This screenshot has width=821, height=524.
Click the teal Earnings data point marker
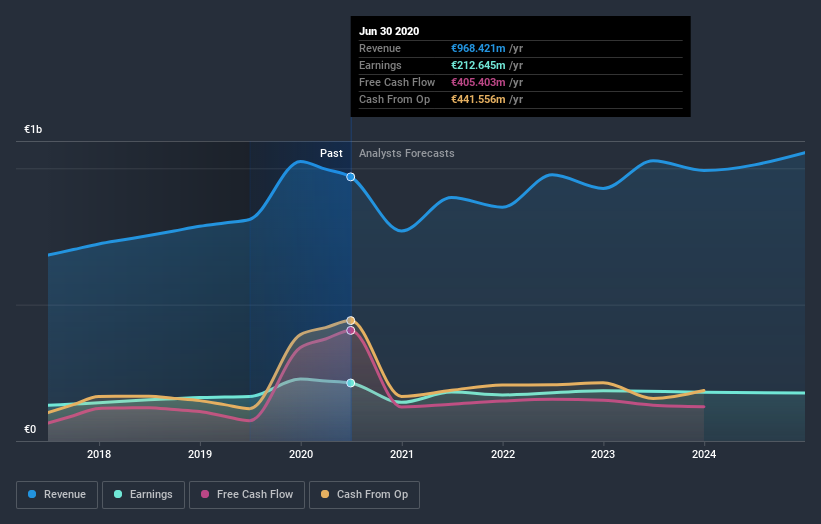click(x=351, y=383)
